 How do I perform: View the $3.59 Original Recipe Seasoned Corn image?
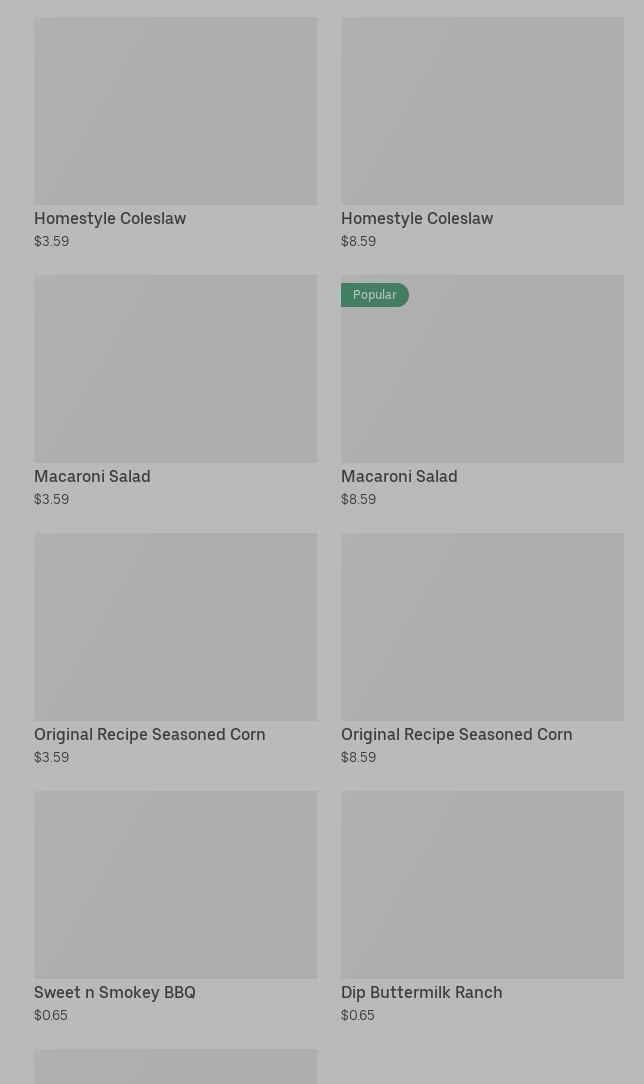tap(175, 626)
